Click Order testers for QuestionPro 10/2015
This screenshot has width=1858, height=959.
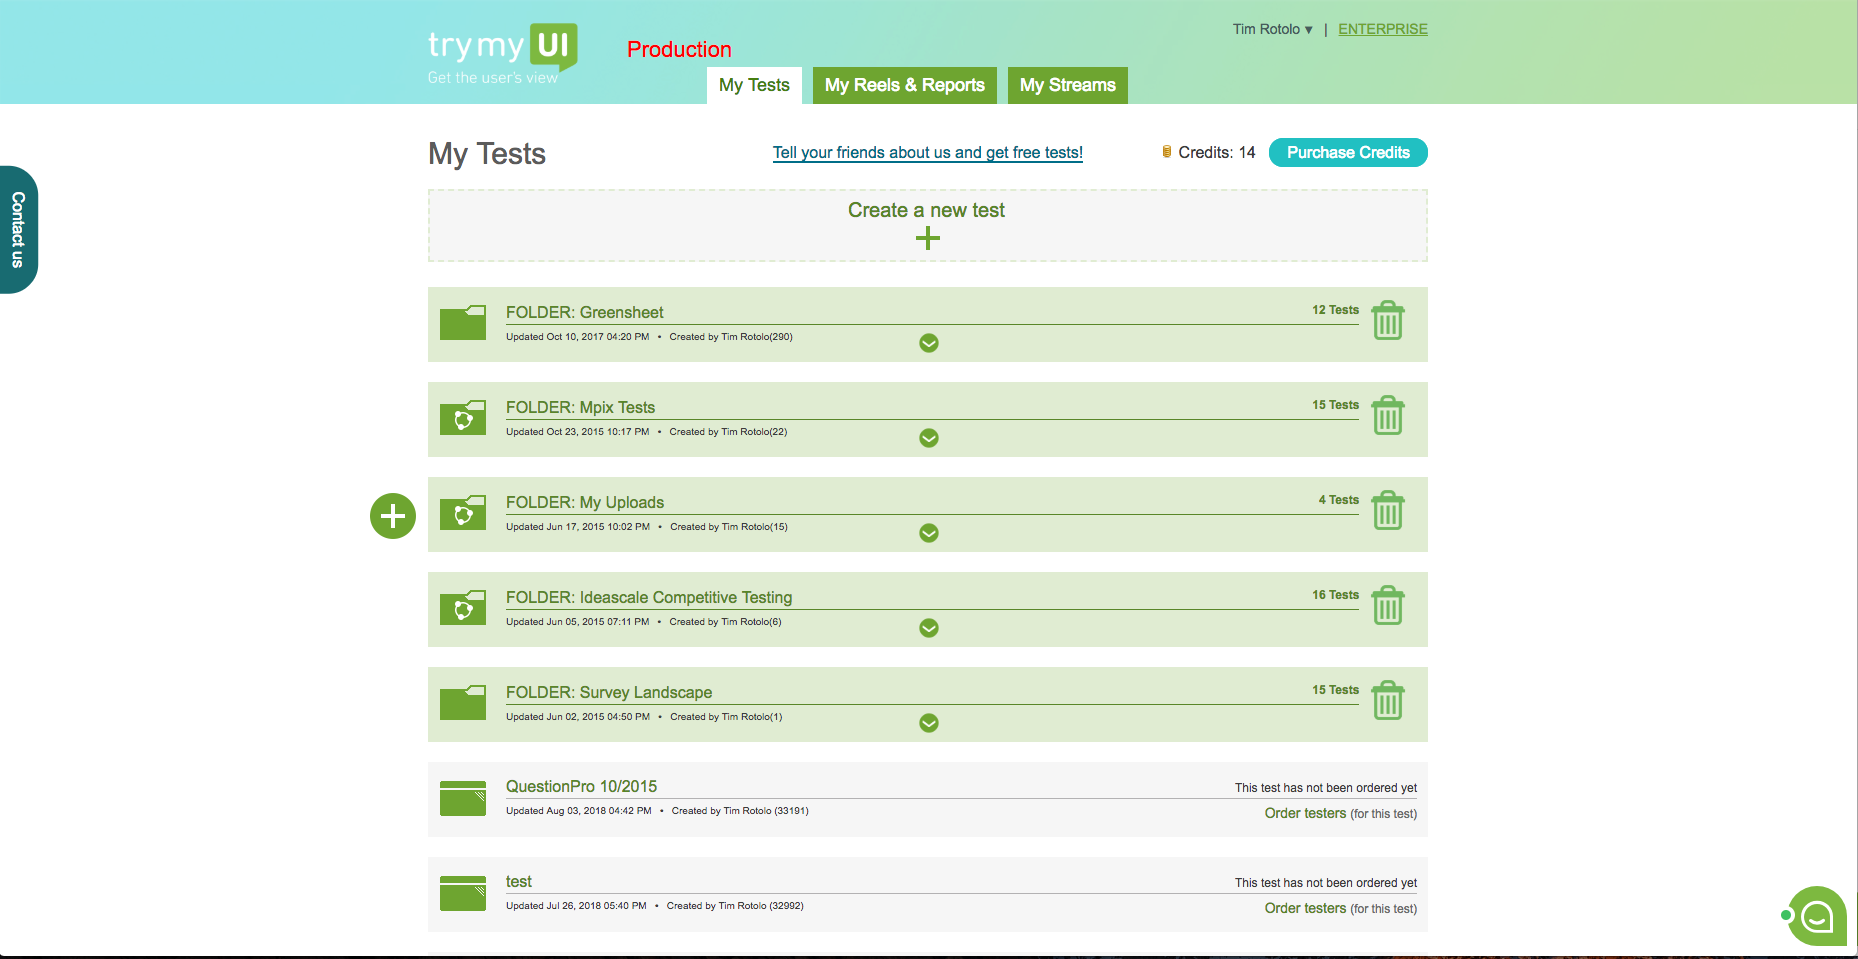1305,813
